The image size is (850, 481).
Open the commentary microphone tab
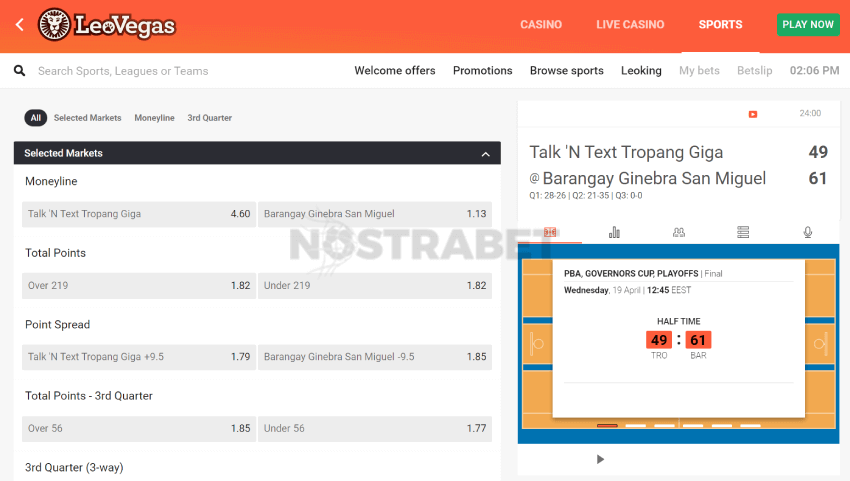coord(808,232)
